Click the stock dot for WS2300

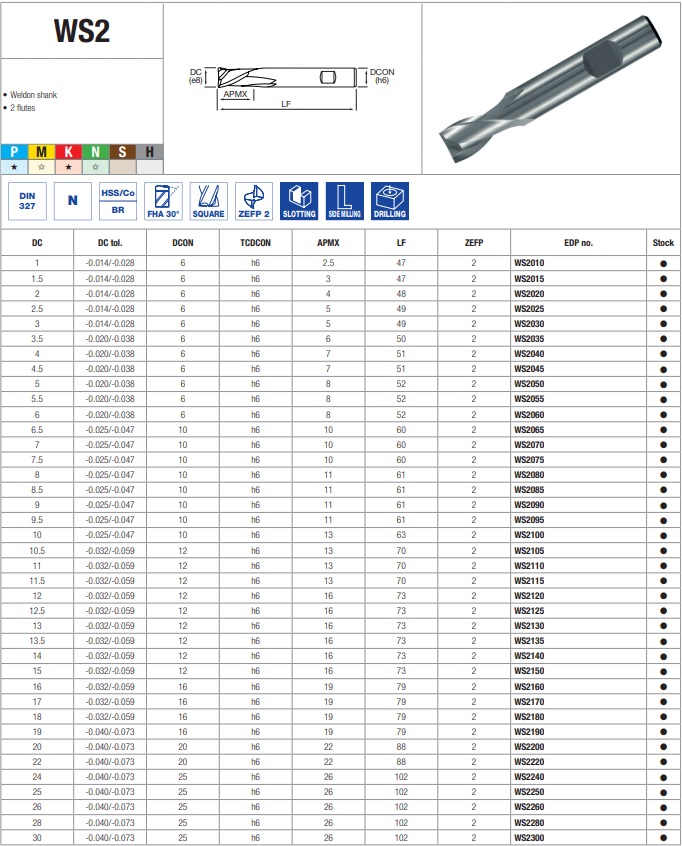[663, 838]
